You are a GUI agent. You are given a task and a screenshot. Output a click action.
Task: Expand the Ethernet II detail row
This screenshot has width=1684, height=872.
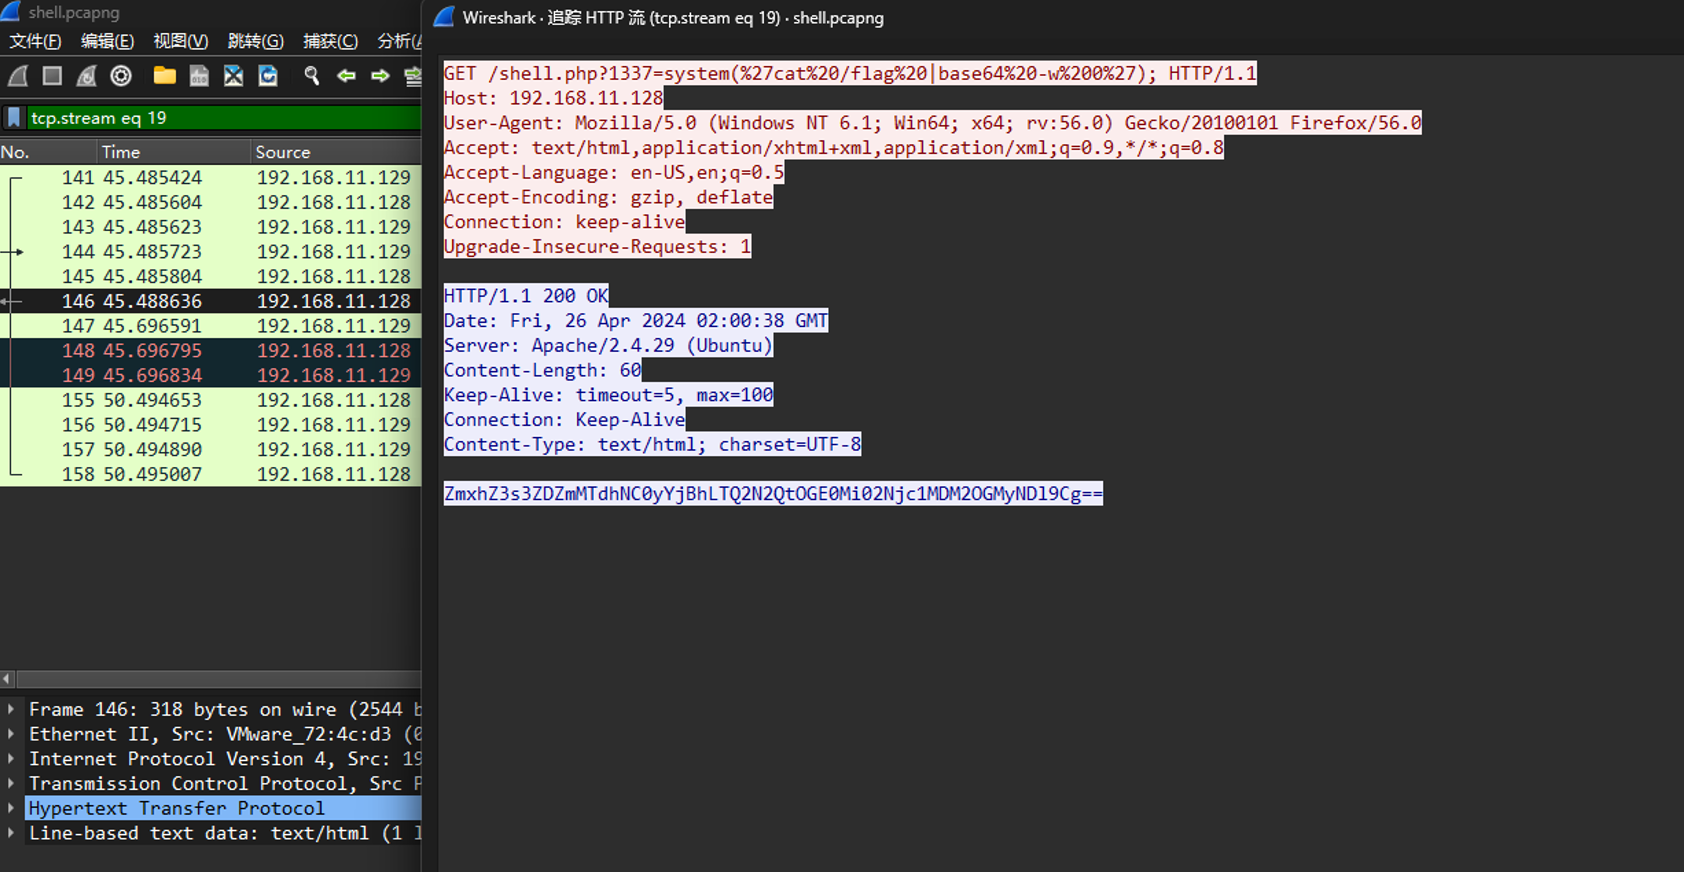coord(11,734)
